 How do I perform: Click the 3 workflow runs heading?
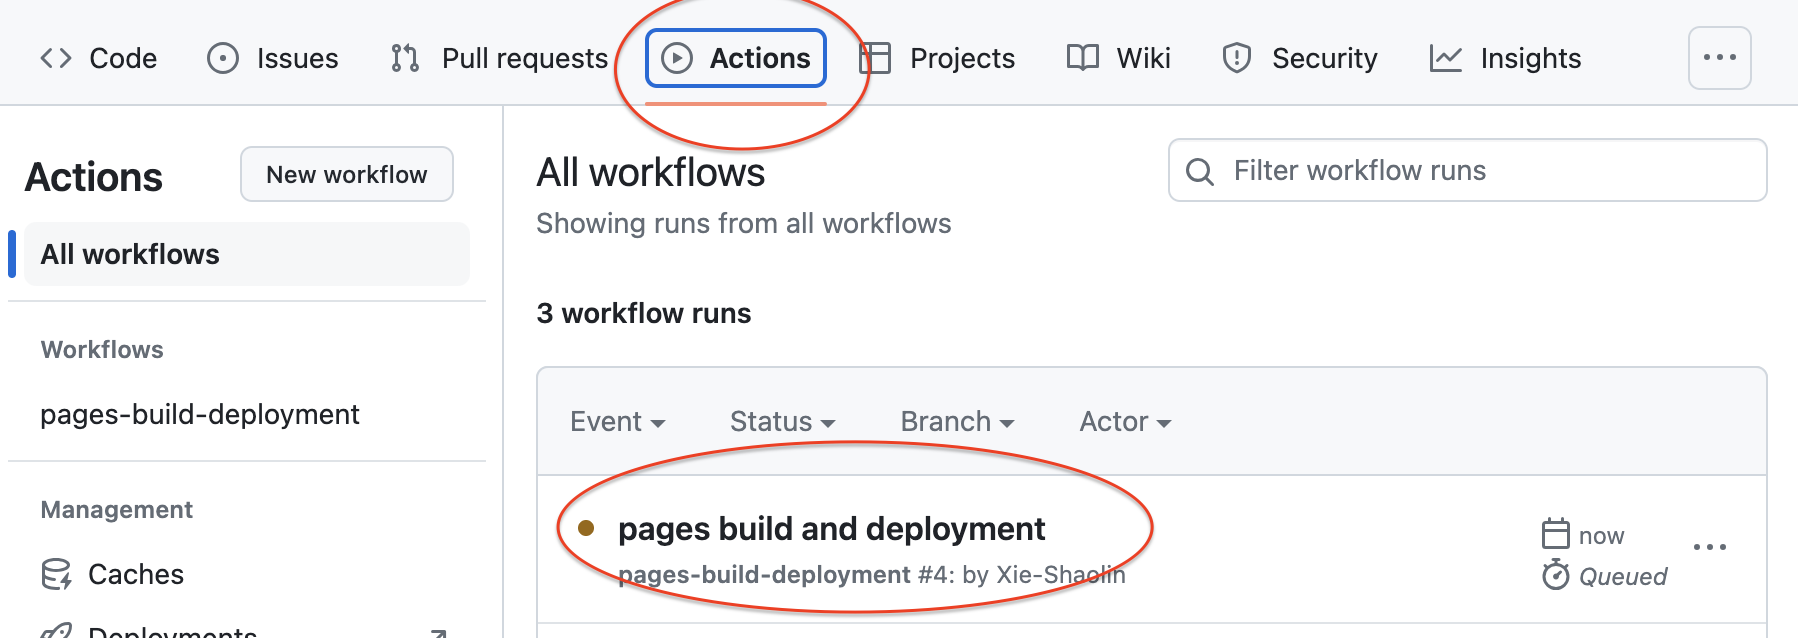(x=644, y=313)
